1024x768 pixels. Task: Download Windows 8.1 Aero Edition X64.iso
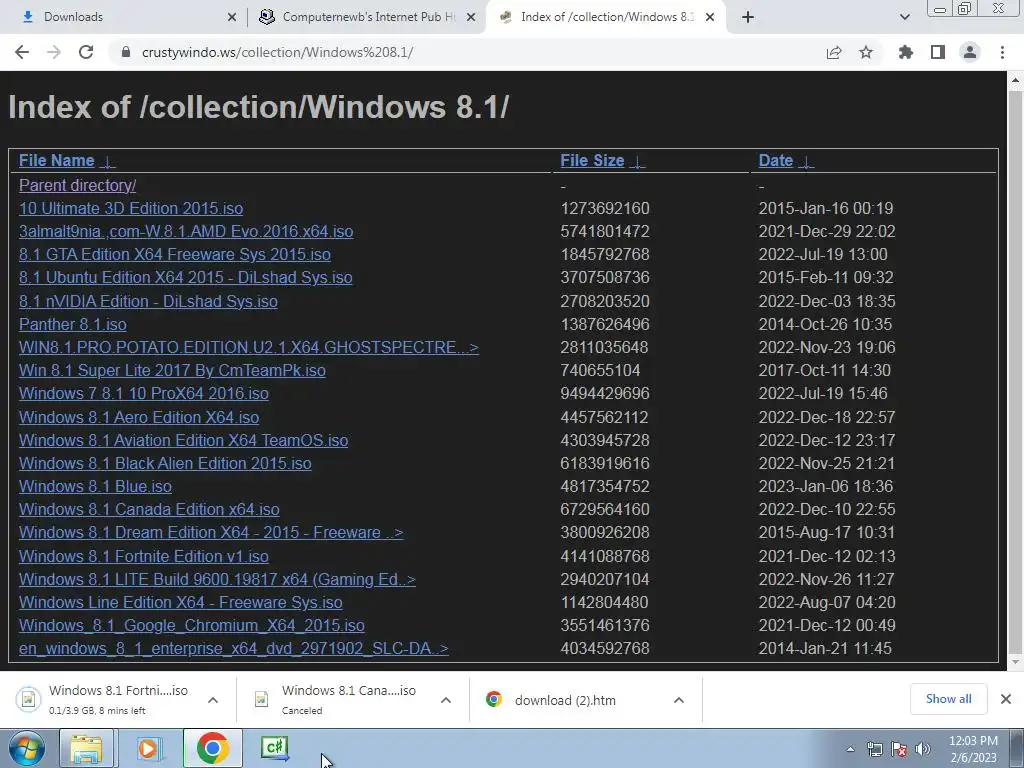[x=139, y=417]
